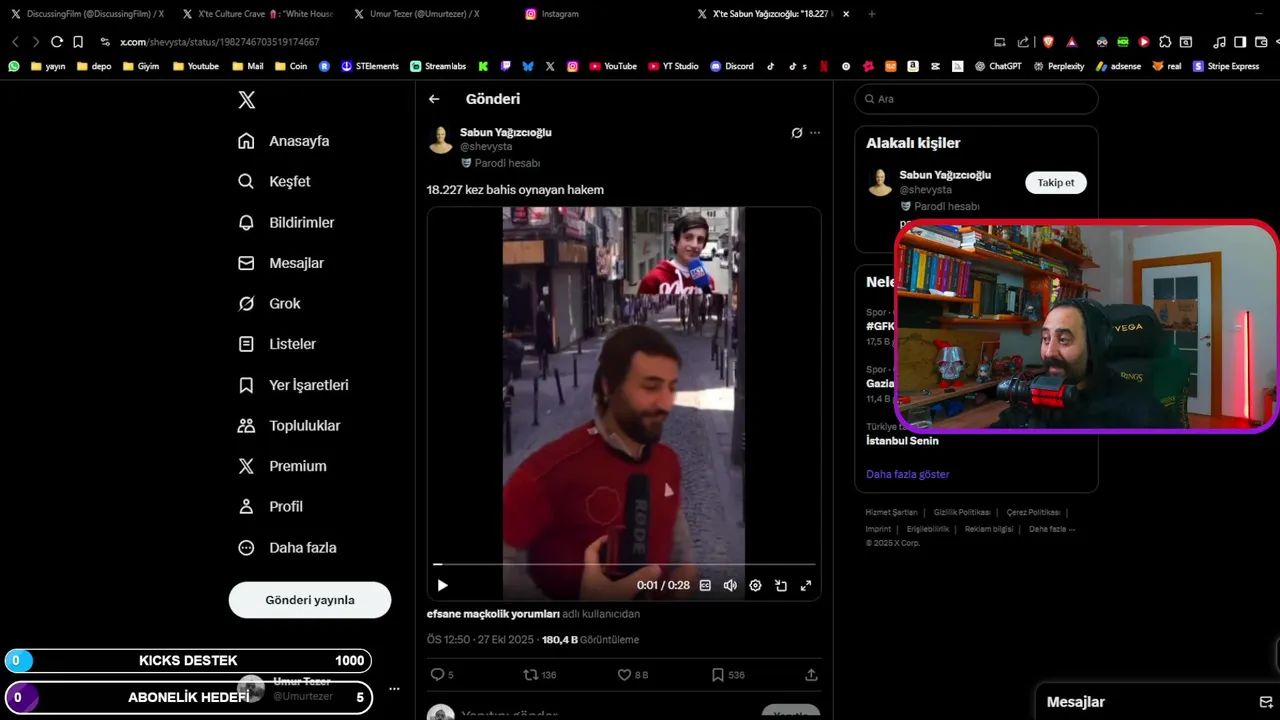Screen dimensions: 1280x720
Task: Seek on the video progress bar
Action: [624, 565]
